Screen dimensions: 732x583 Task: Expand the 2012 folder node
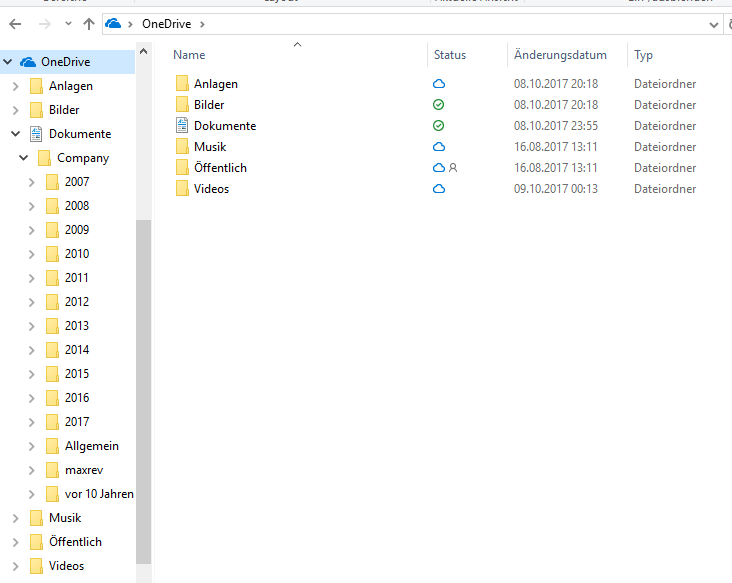[x=32, y=302]
